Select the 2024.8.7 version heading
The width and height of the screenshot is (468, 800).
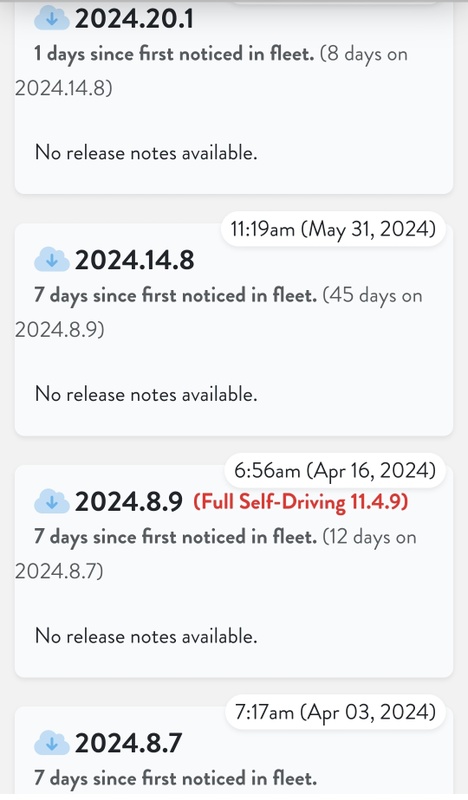[129, 743]
